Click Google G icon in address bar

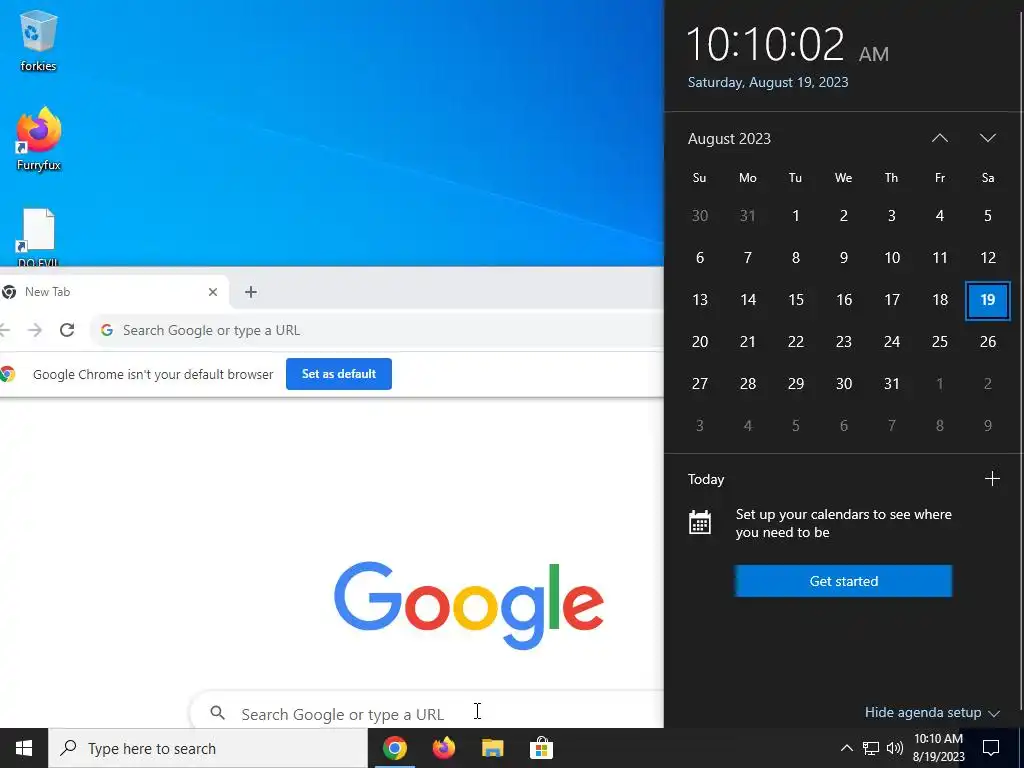click(107, 330)
